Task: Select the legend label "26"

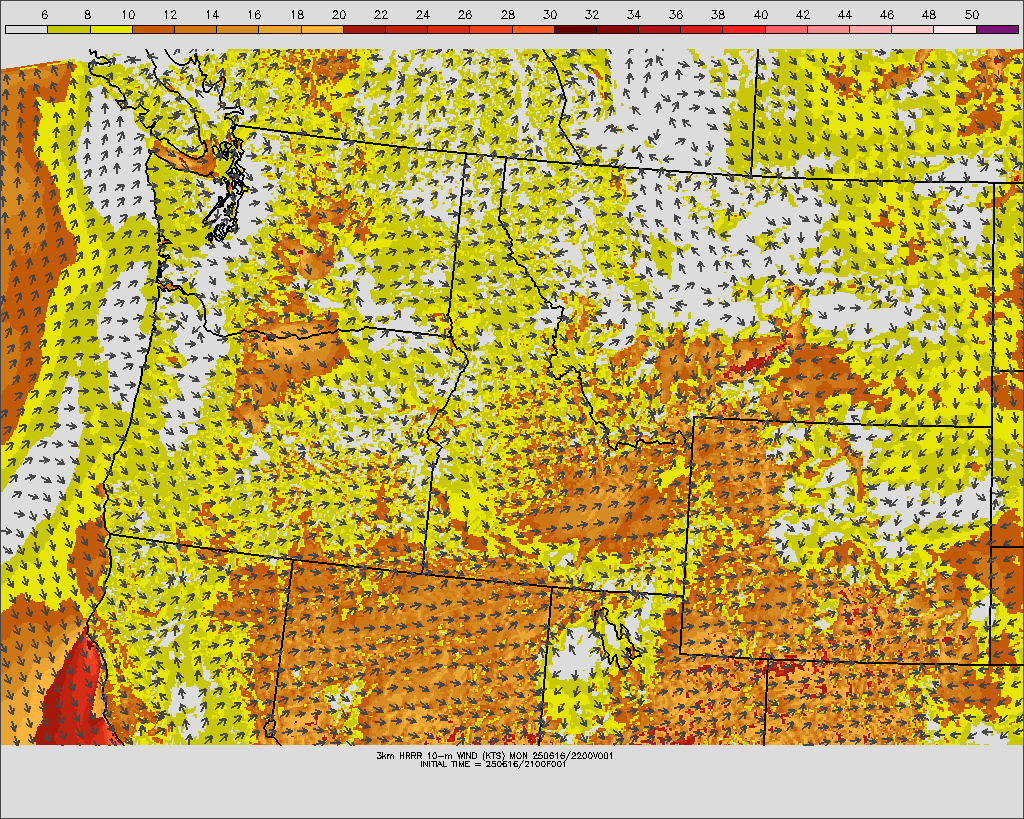Action: tap(465, 14)
